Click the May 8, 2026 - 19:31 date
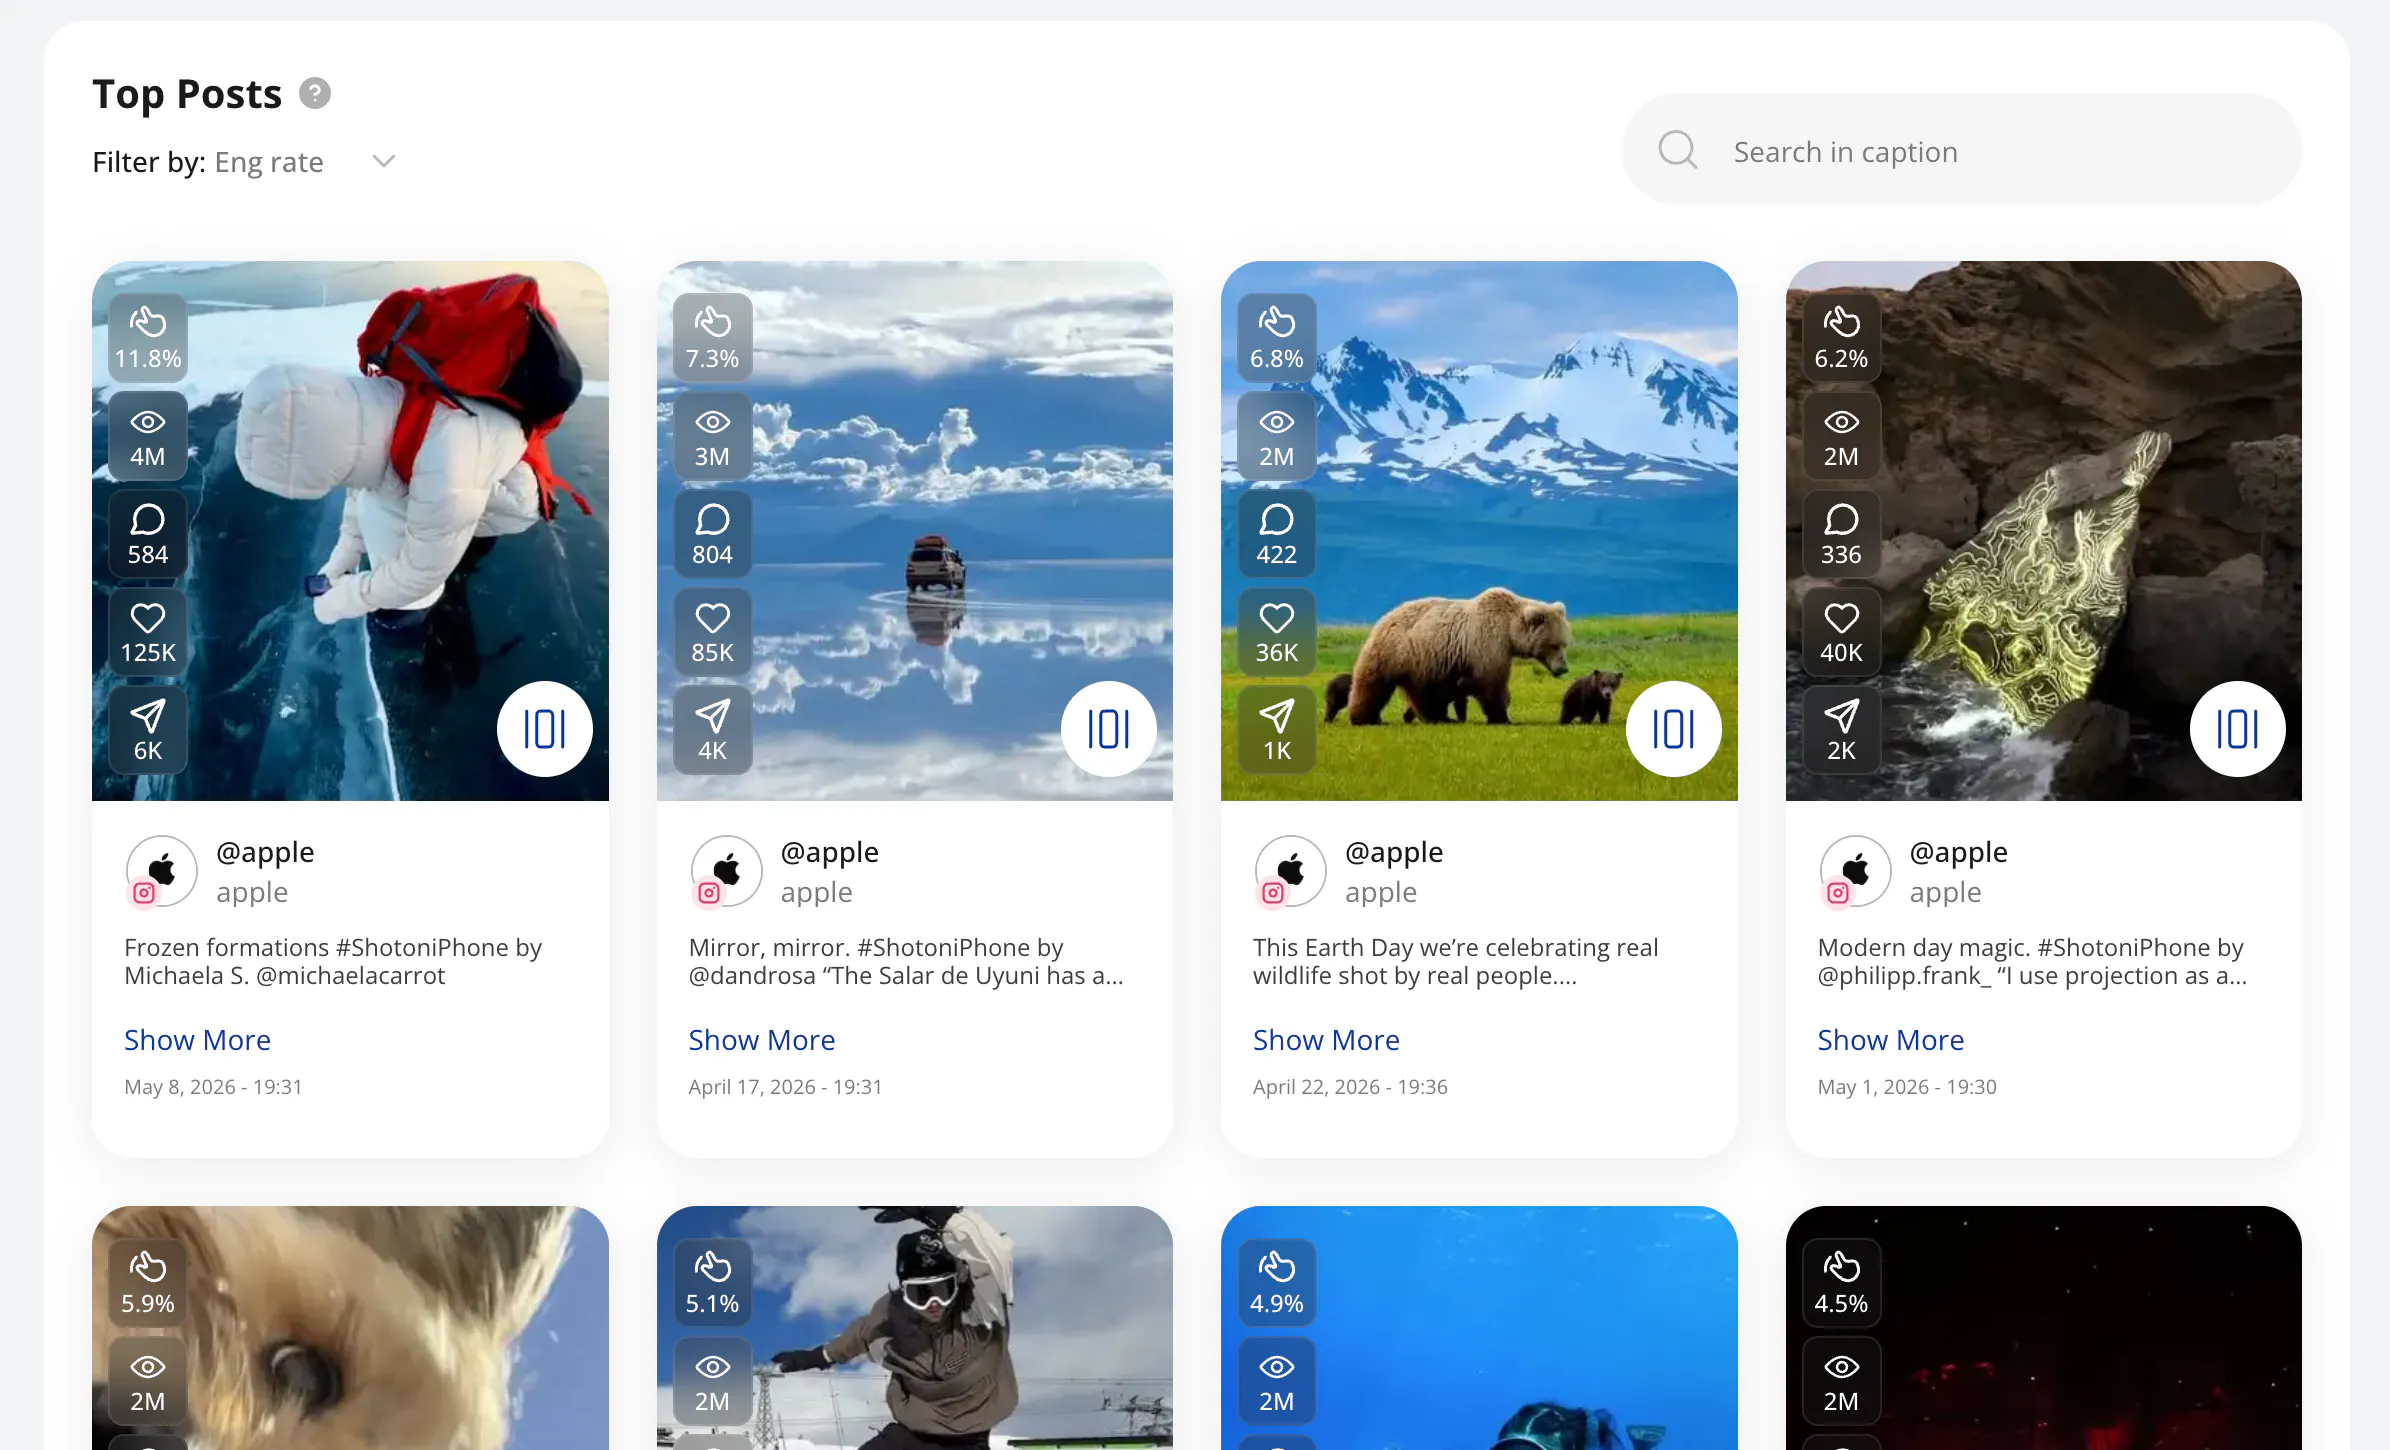The width and height of the screenshot is (2390, 1450). point(213,1087)
